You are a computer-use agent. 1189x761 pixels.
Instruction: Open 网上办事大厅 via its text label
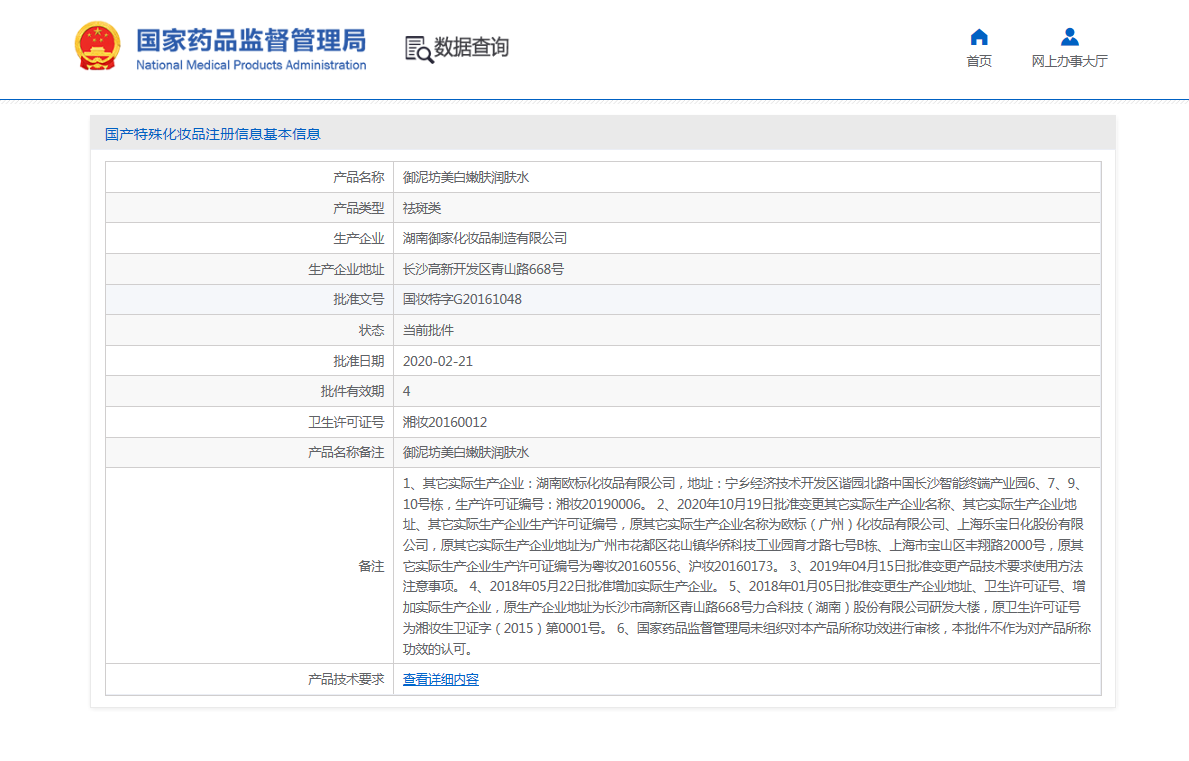pyautogui.click(x=1069, y=62)
